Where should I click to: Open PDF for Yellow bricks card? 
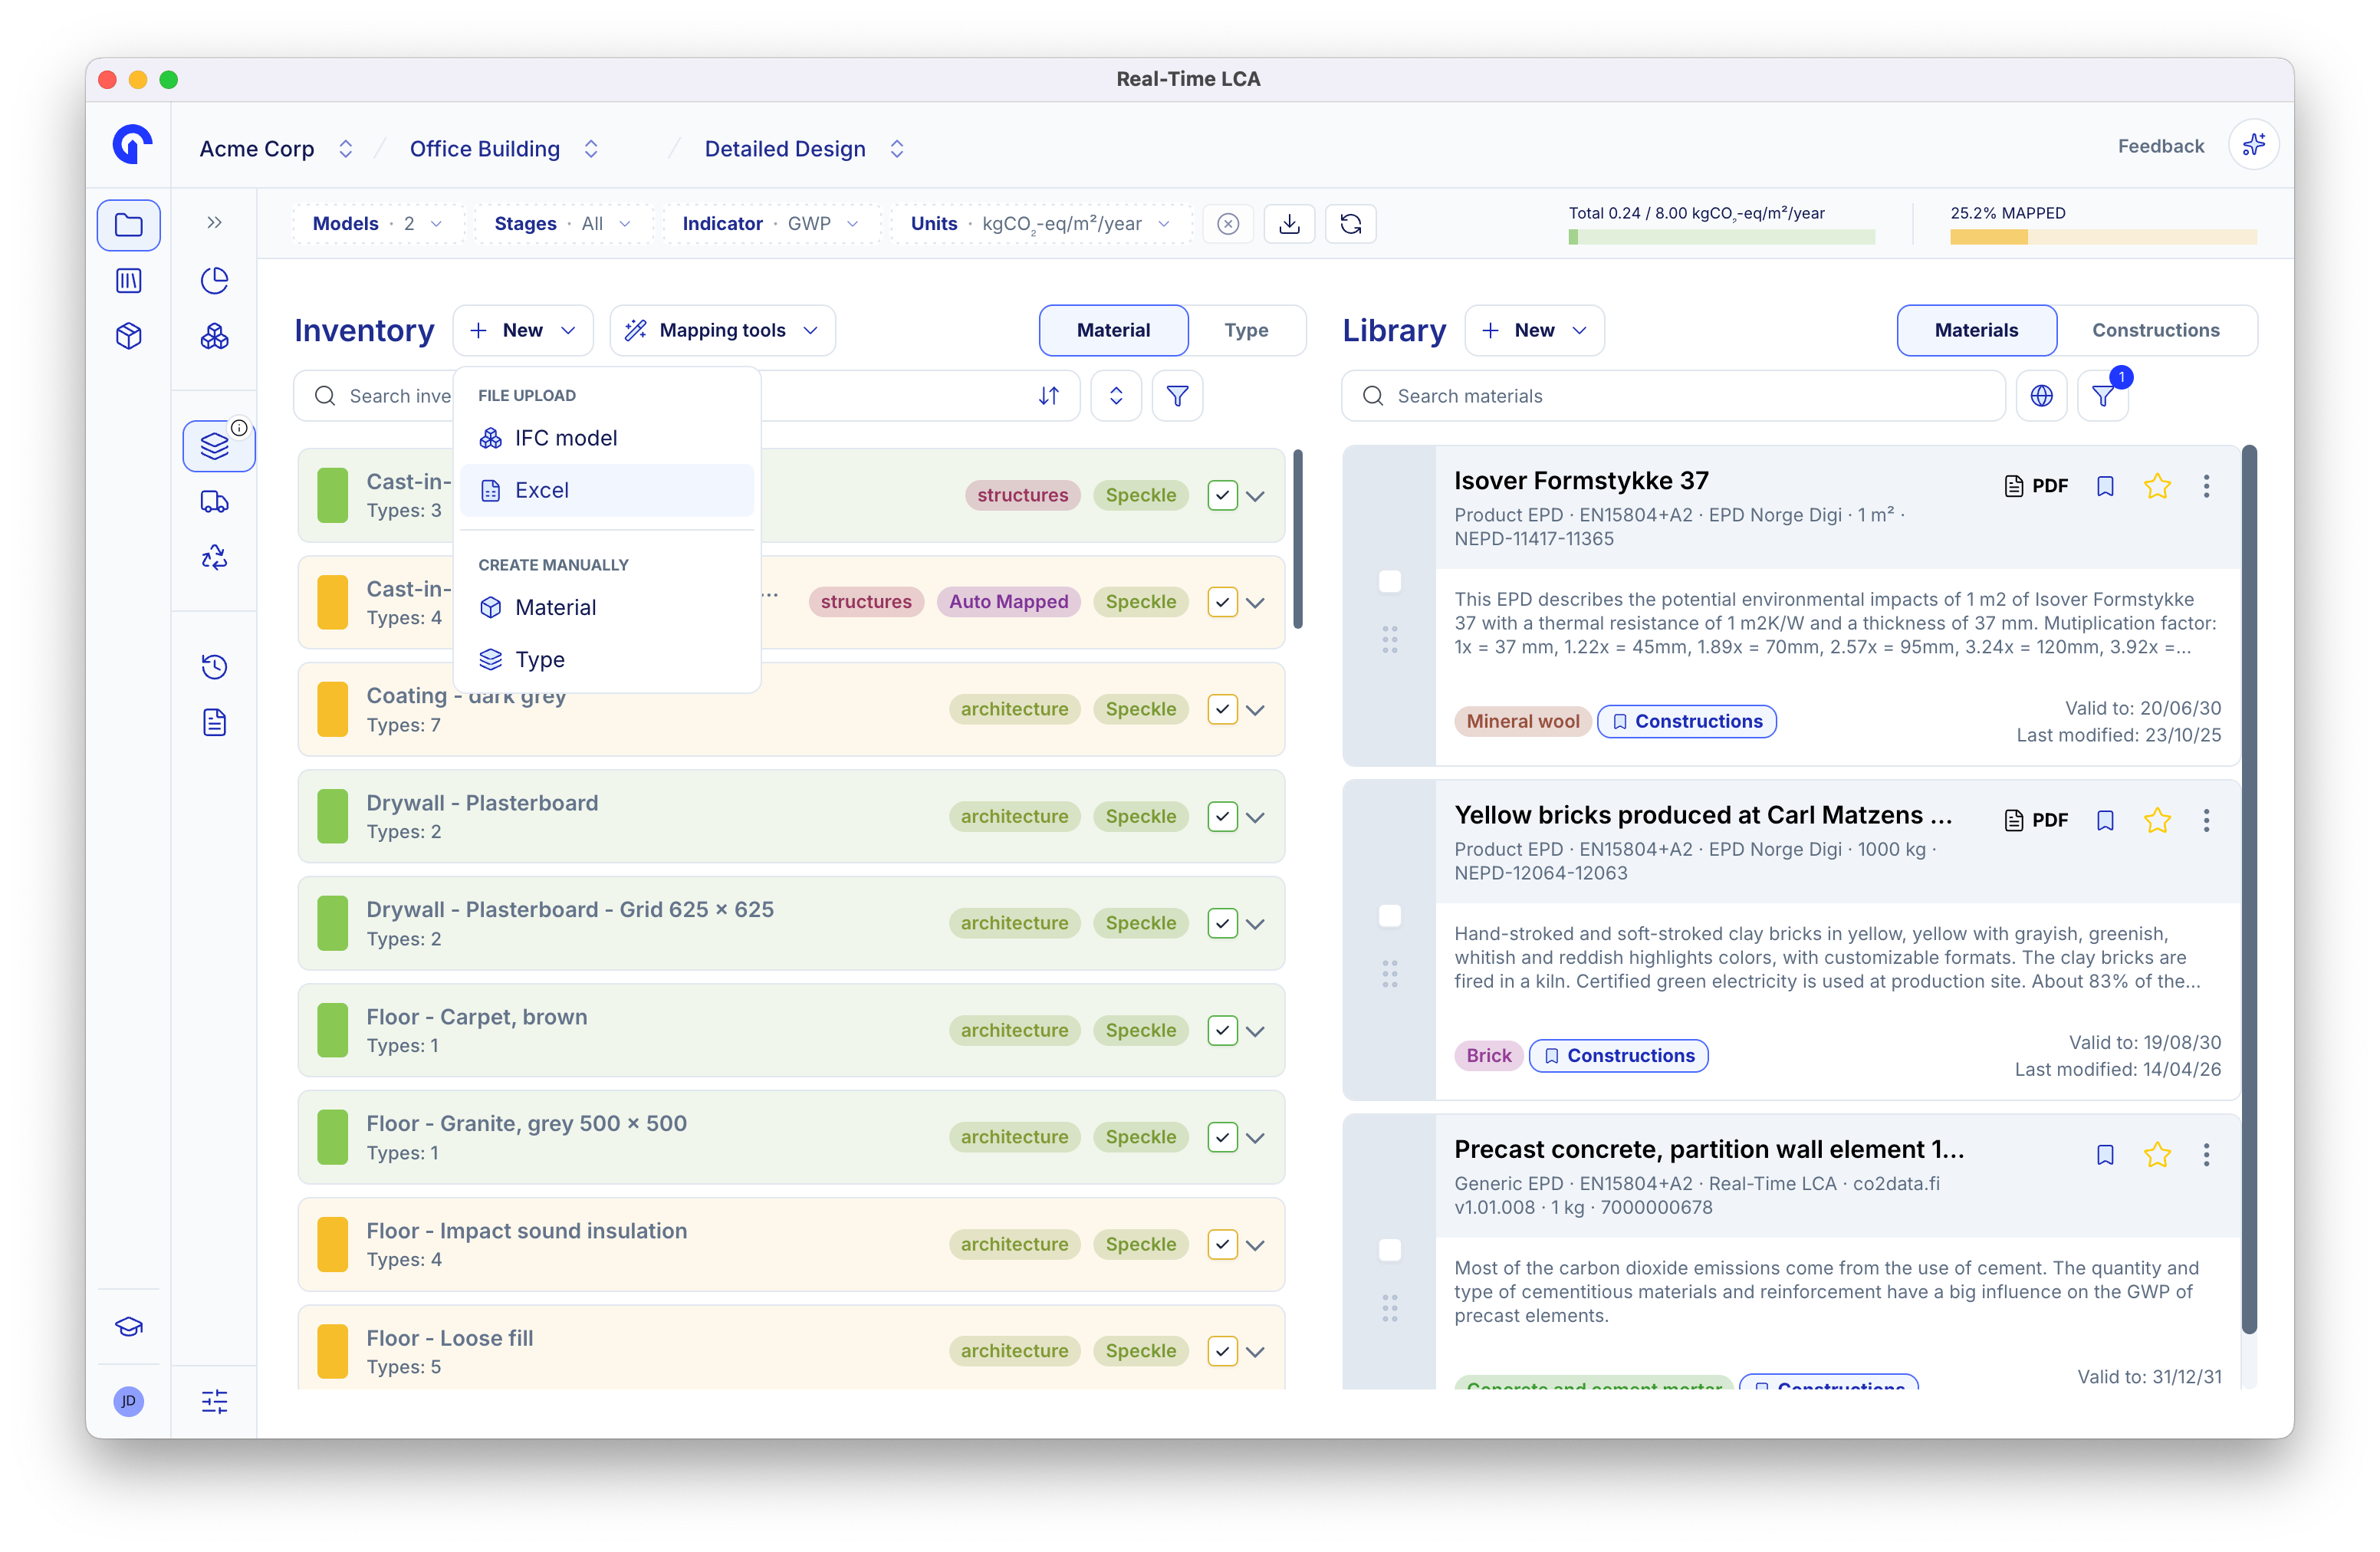pyautogui.click(x=2036, y=820)
